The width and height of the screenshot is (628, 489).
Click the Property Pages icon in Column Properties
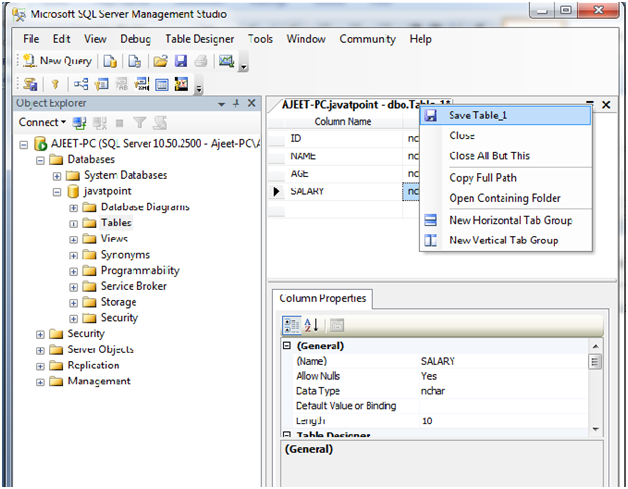coord(337,326)
